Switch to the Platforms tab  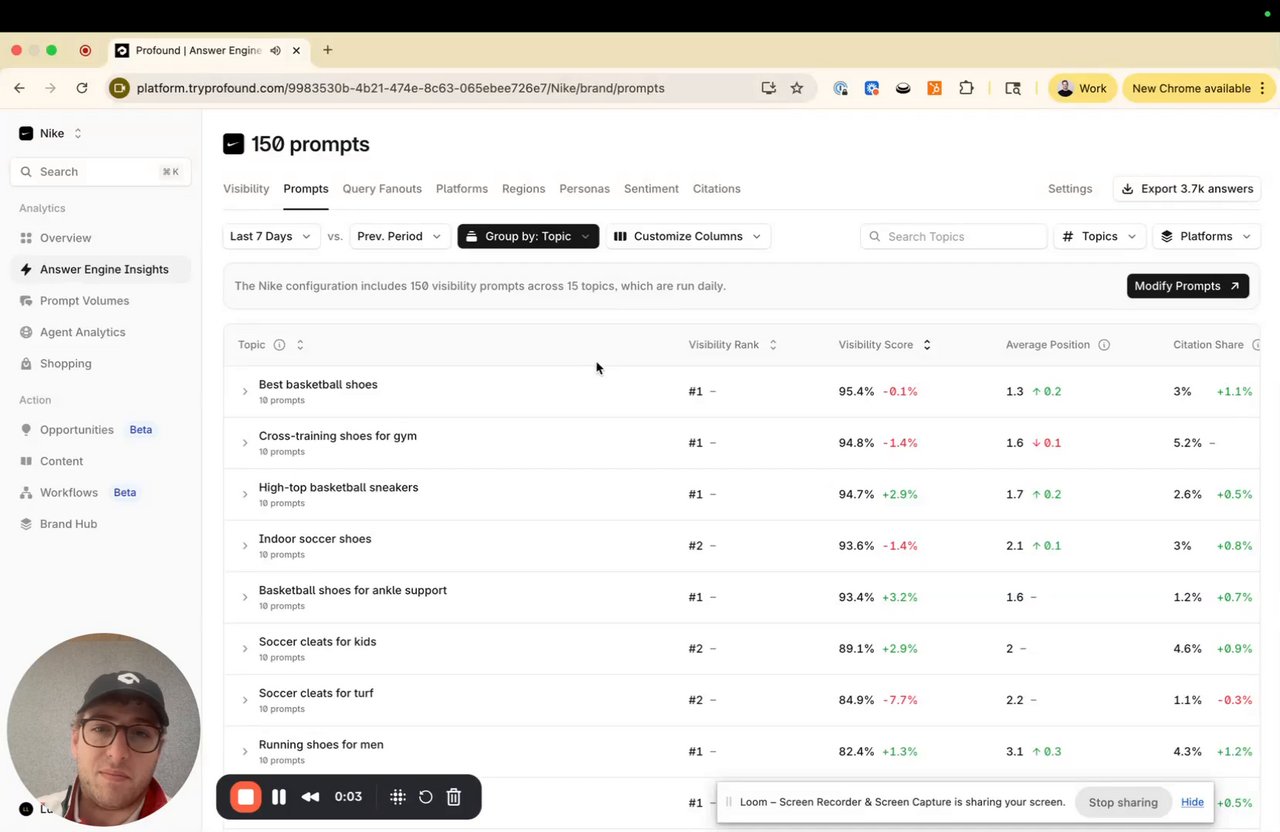[462, 189]
